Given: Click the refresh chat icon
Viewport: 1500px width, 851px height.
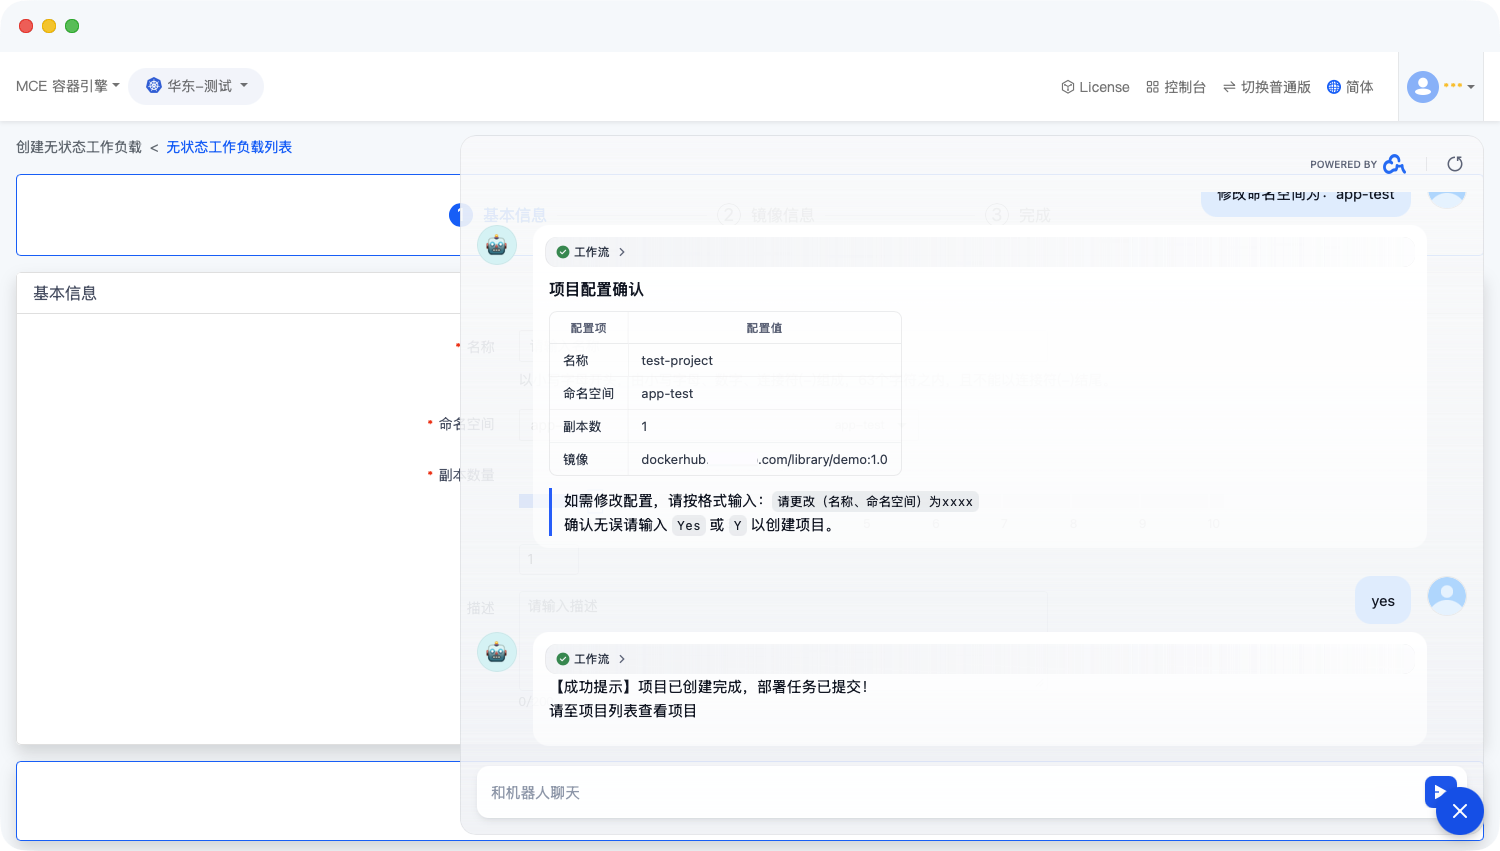Looking at the screenshot, I should coord(1455,164).
